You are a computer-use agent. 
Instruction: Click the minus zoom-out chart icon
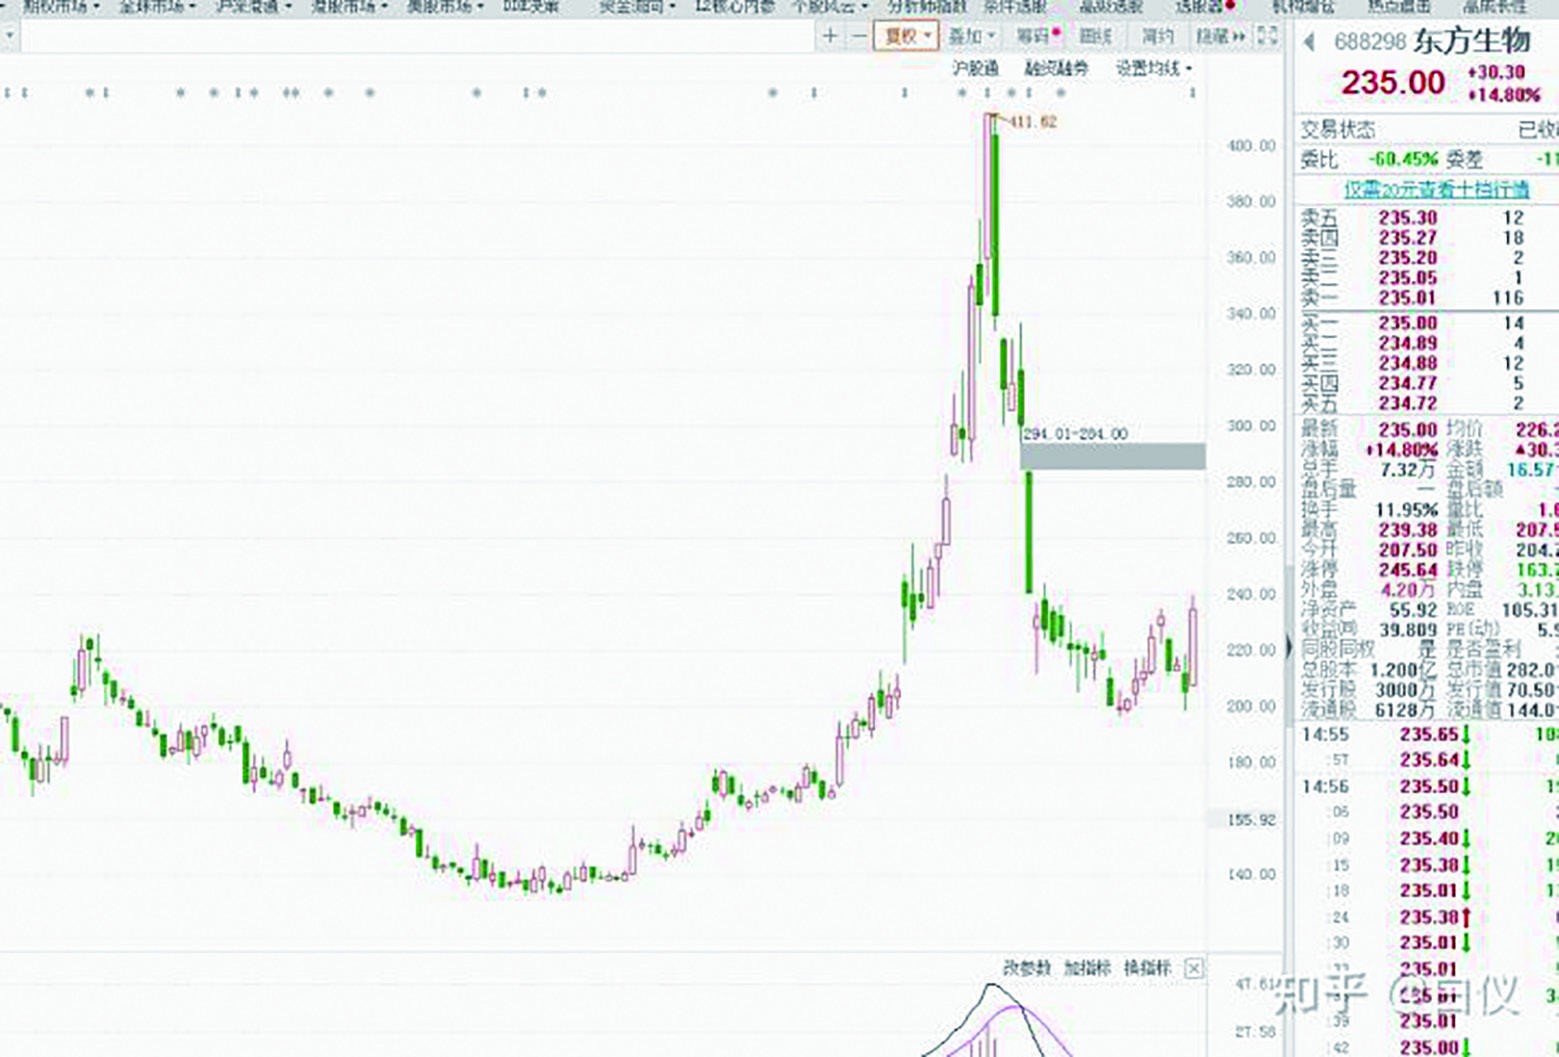click(859, 36)
